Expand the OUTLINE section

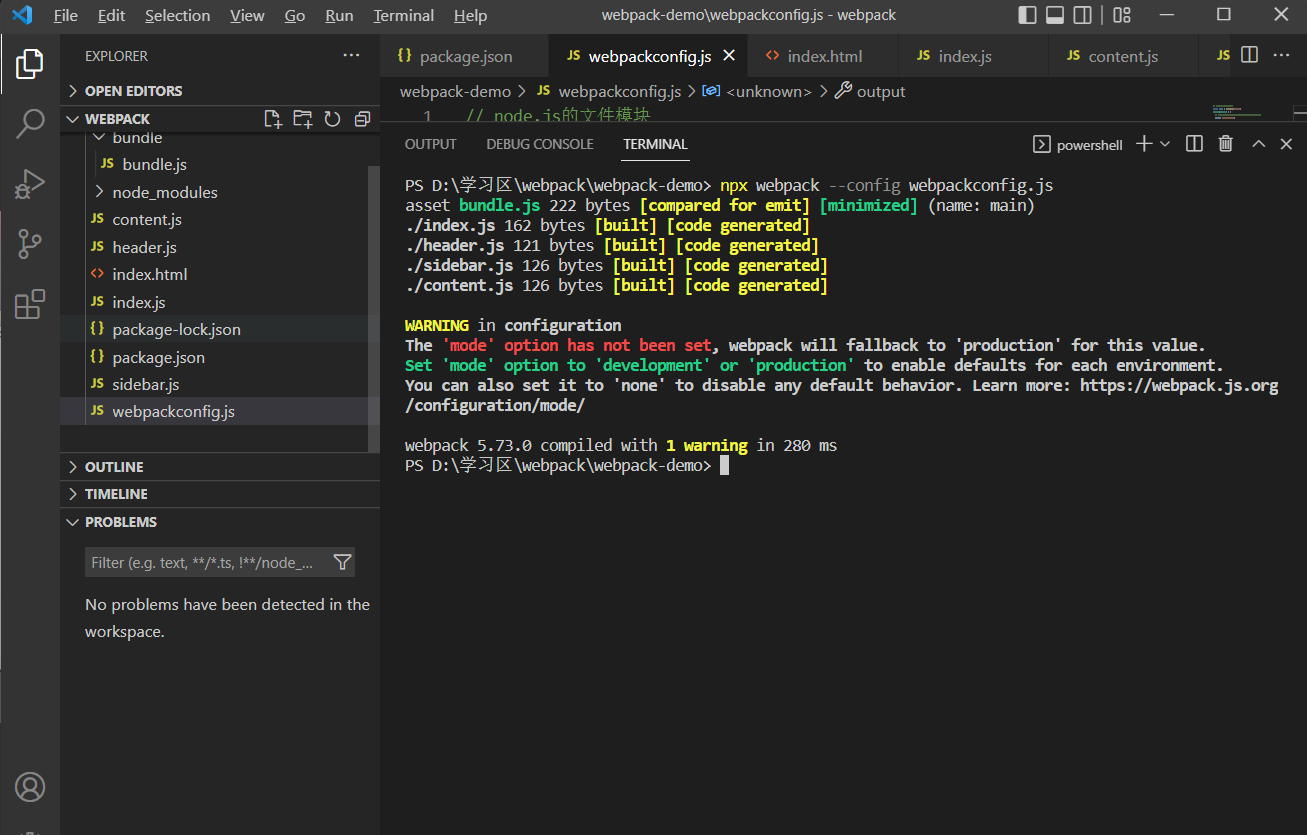pos(220,467)
